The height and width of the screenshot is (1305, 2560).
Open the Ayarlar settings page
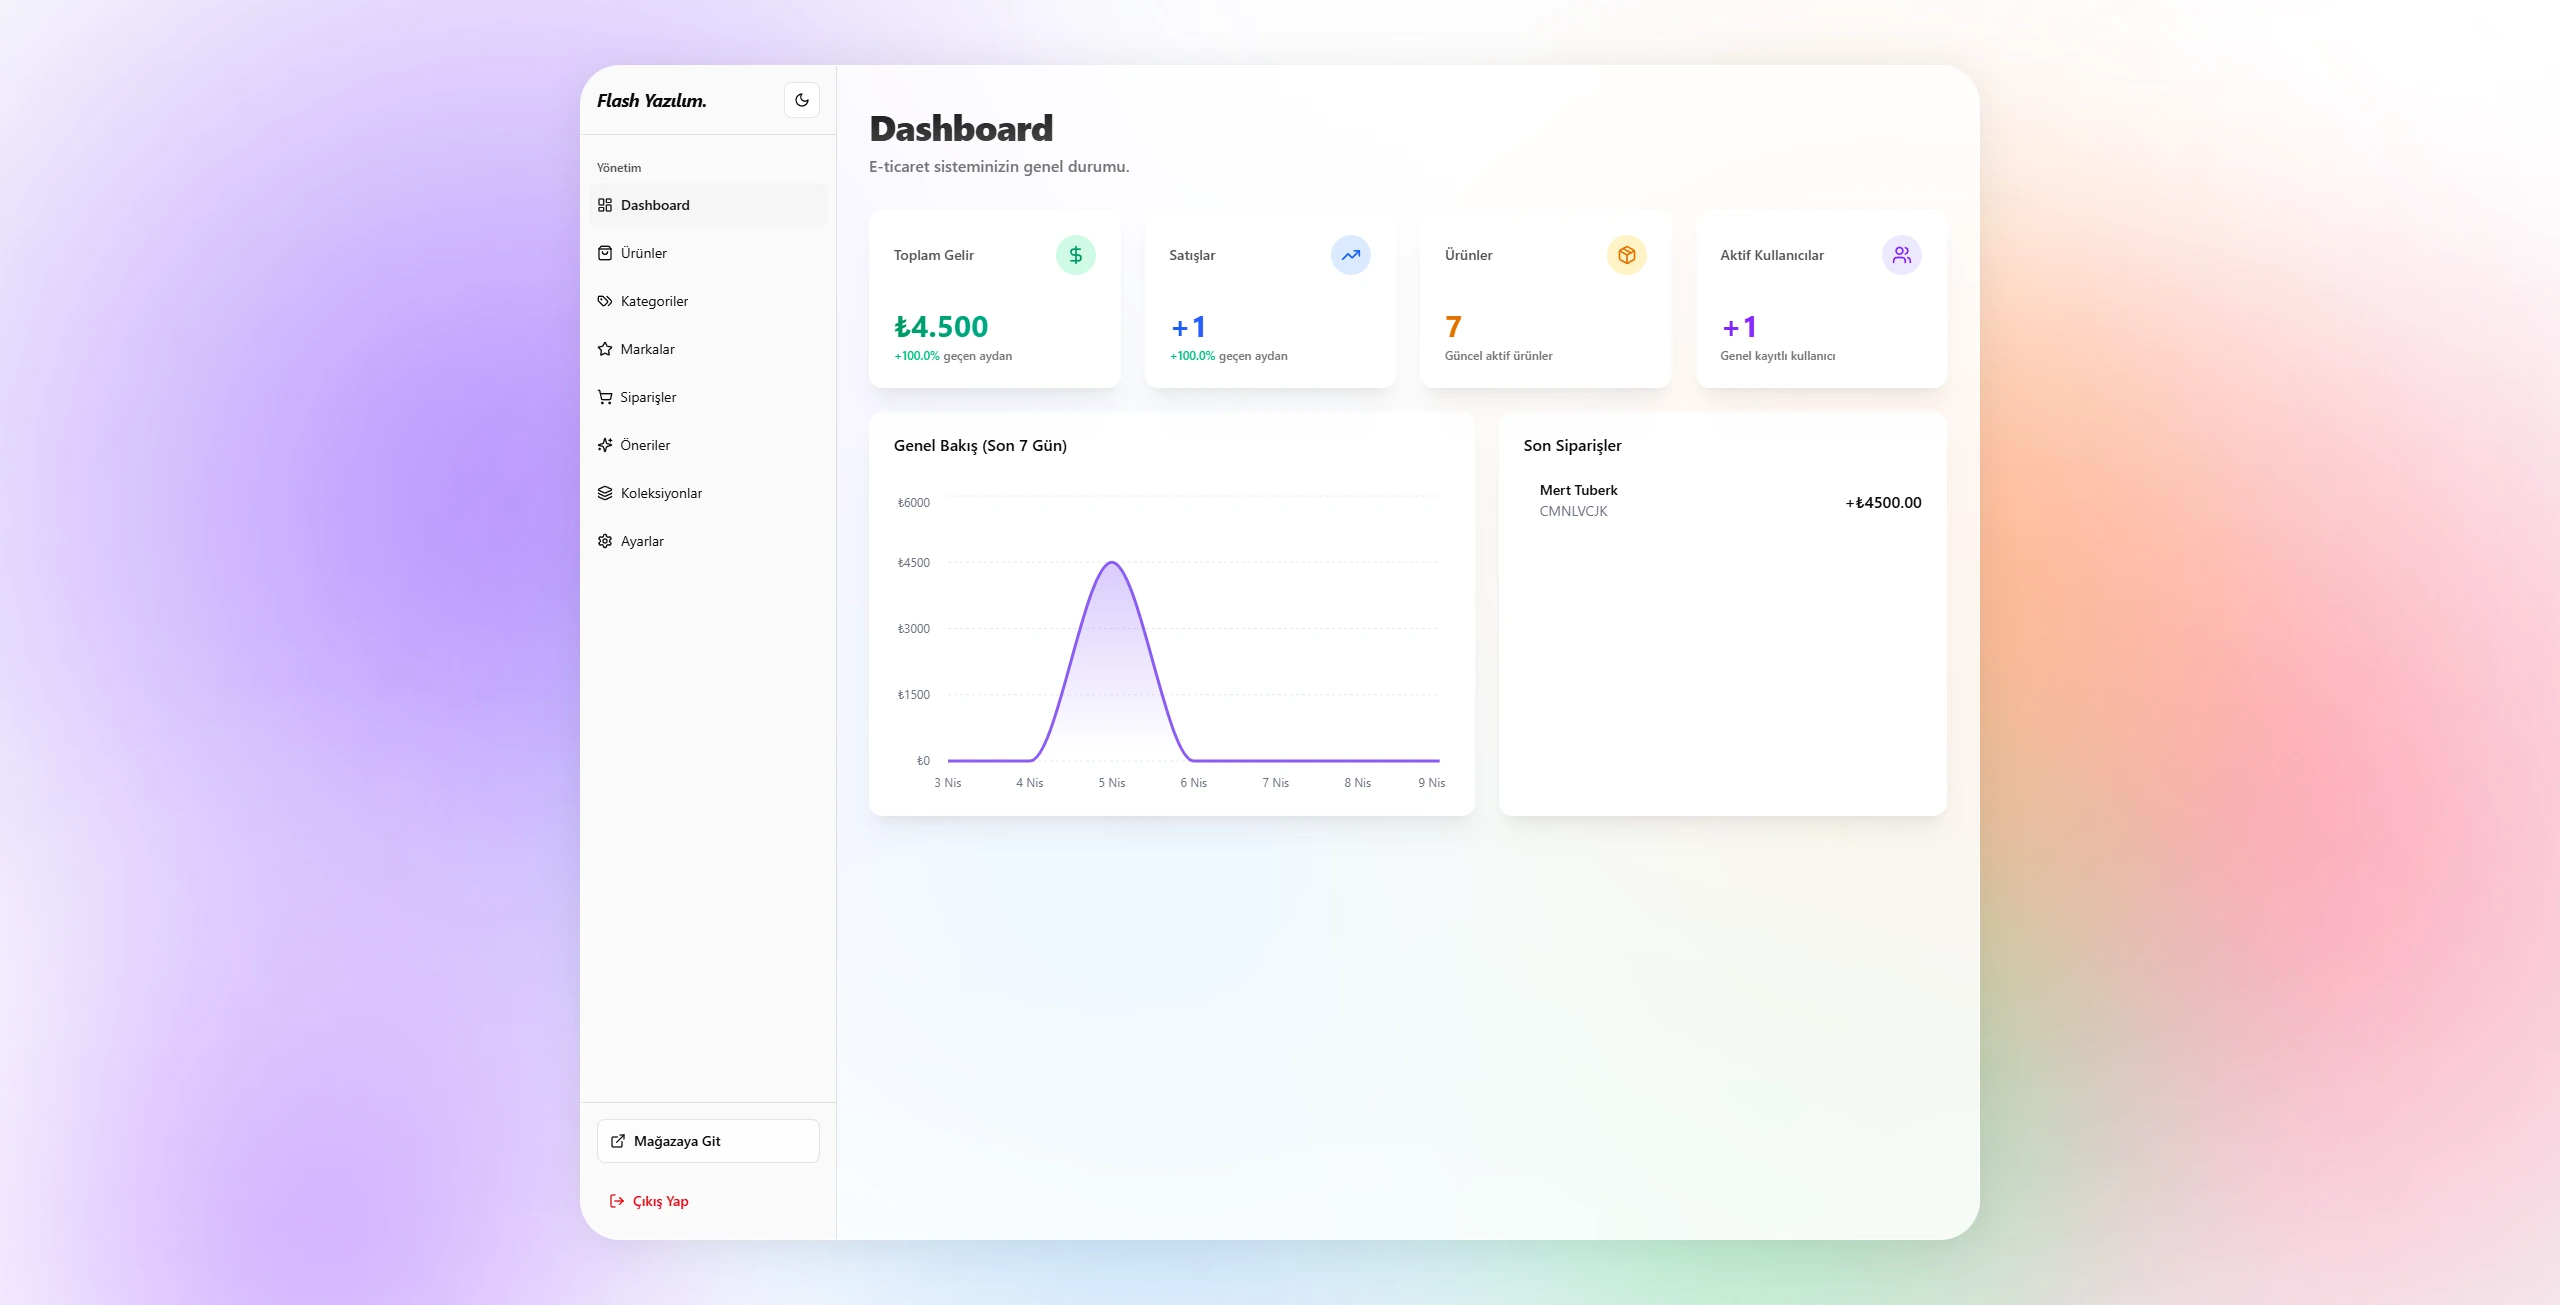coord(641,541)
